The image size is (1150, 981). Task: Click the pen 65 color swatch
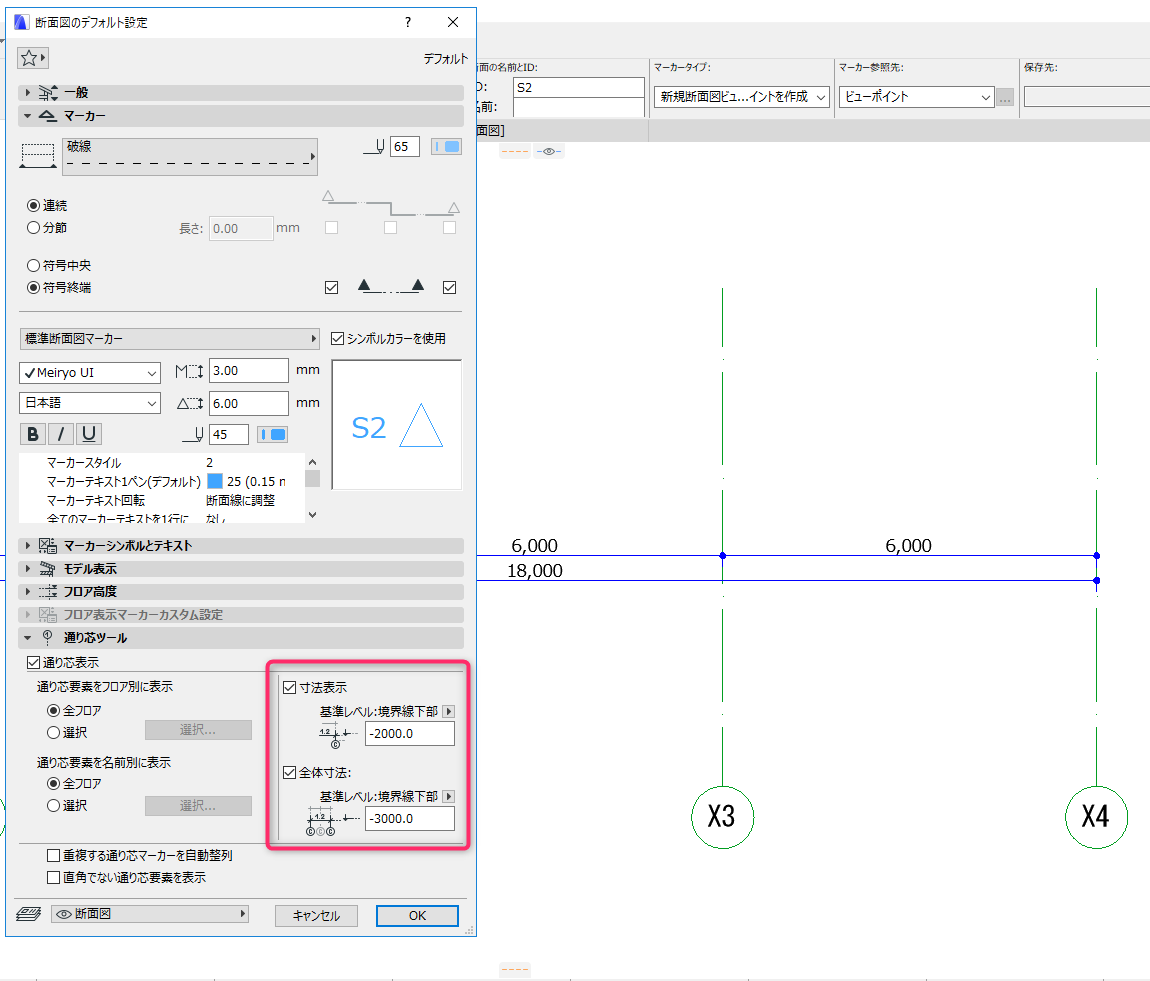click(446, 147)
